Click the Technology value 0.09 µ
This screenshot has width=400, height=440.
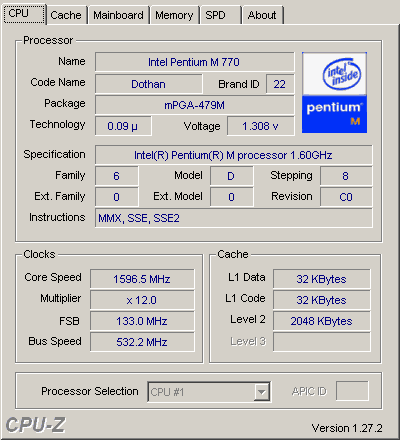(x=123, y=126)
